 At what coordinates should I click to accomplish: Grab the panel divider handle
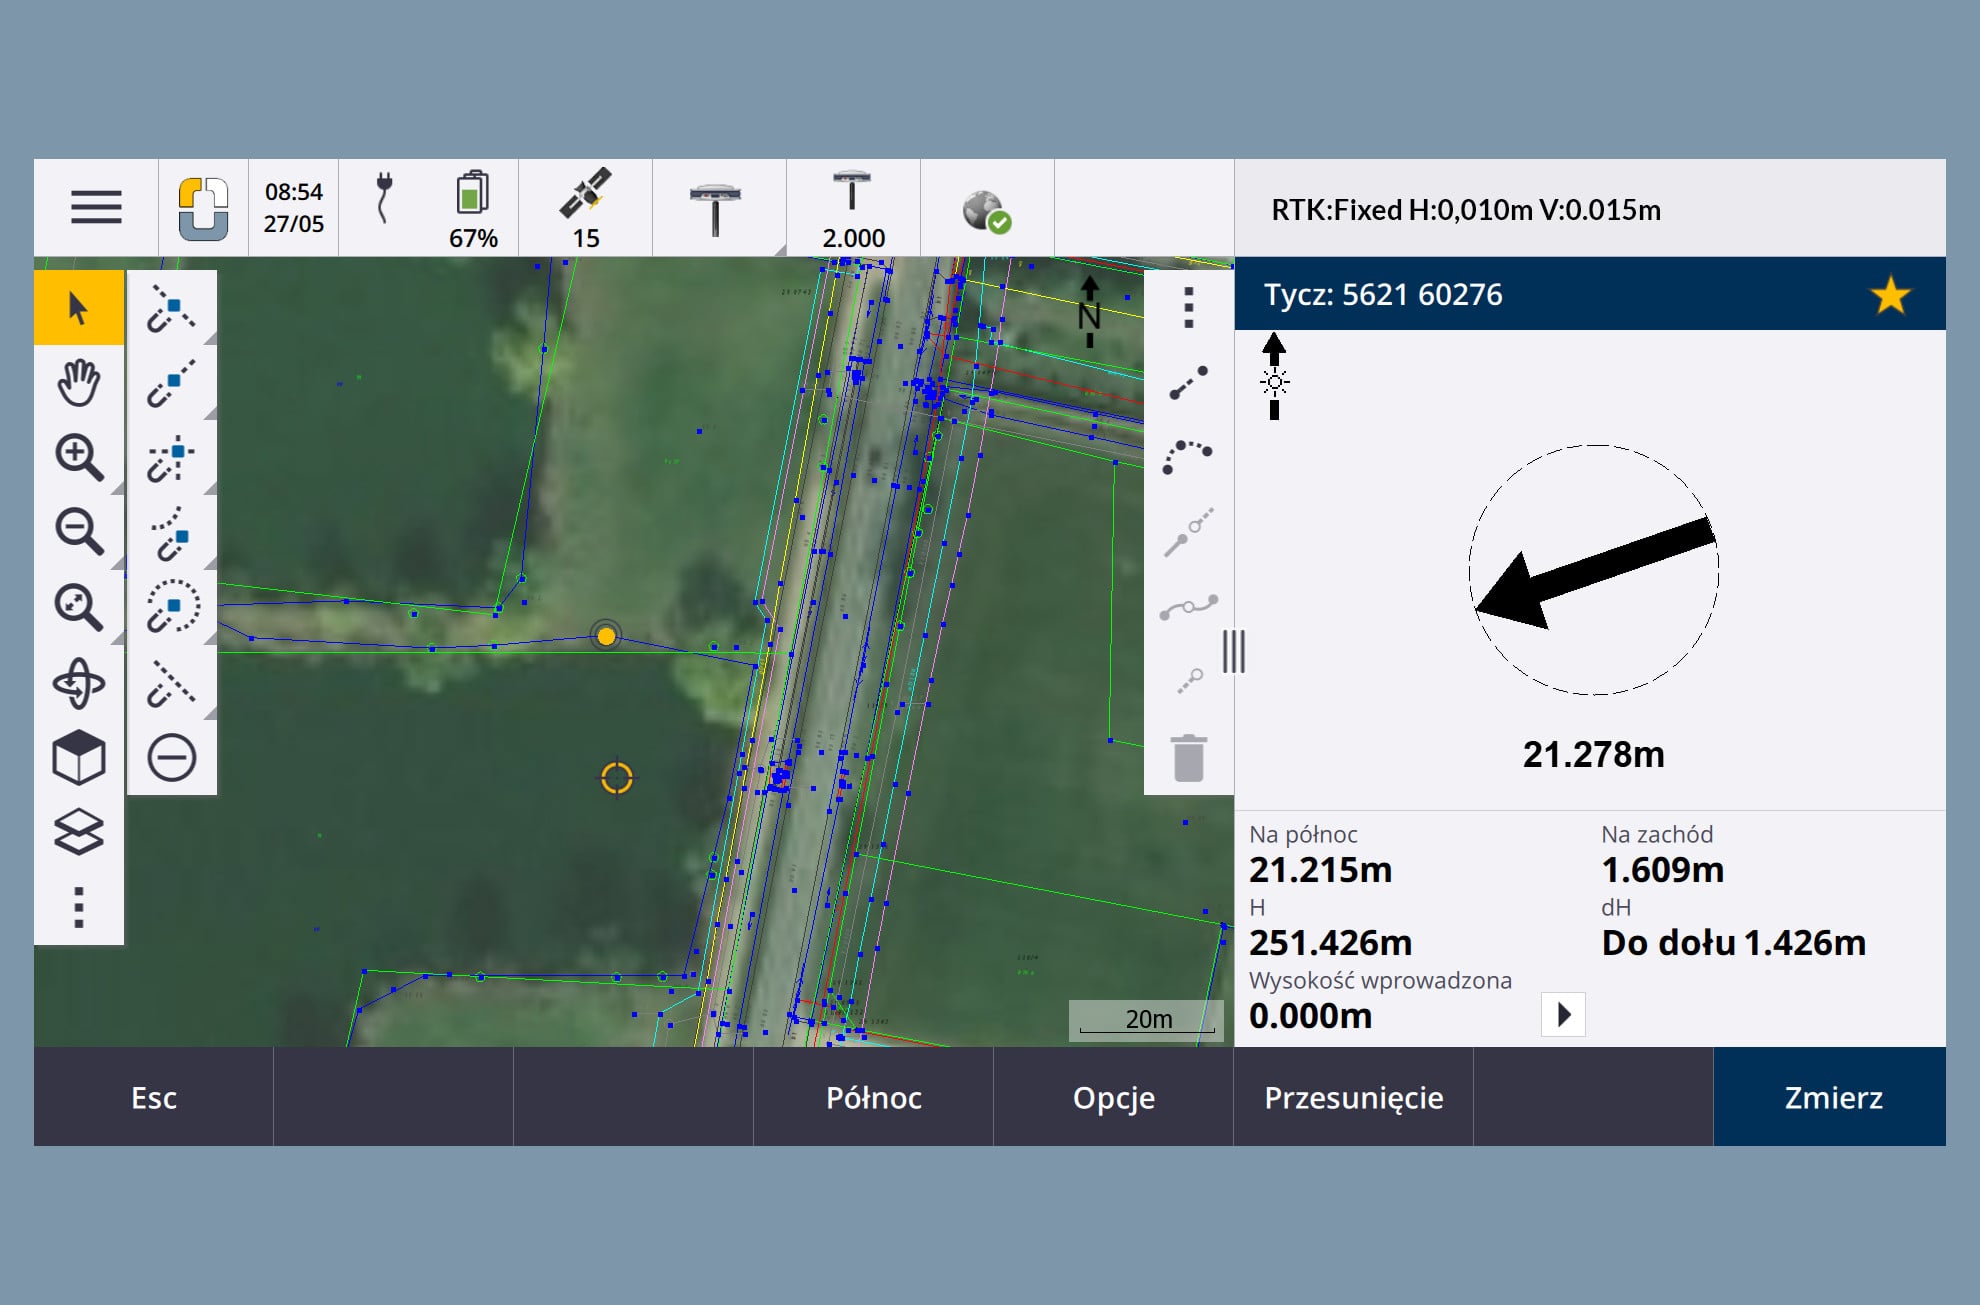point(1234,652)
